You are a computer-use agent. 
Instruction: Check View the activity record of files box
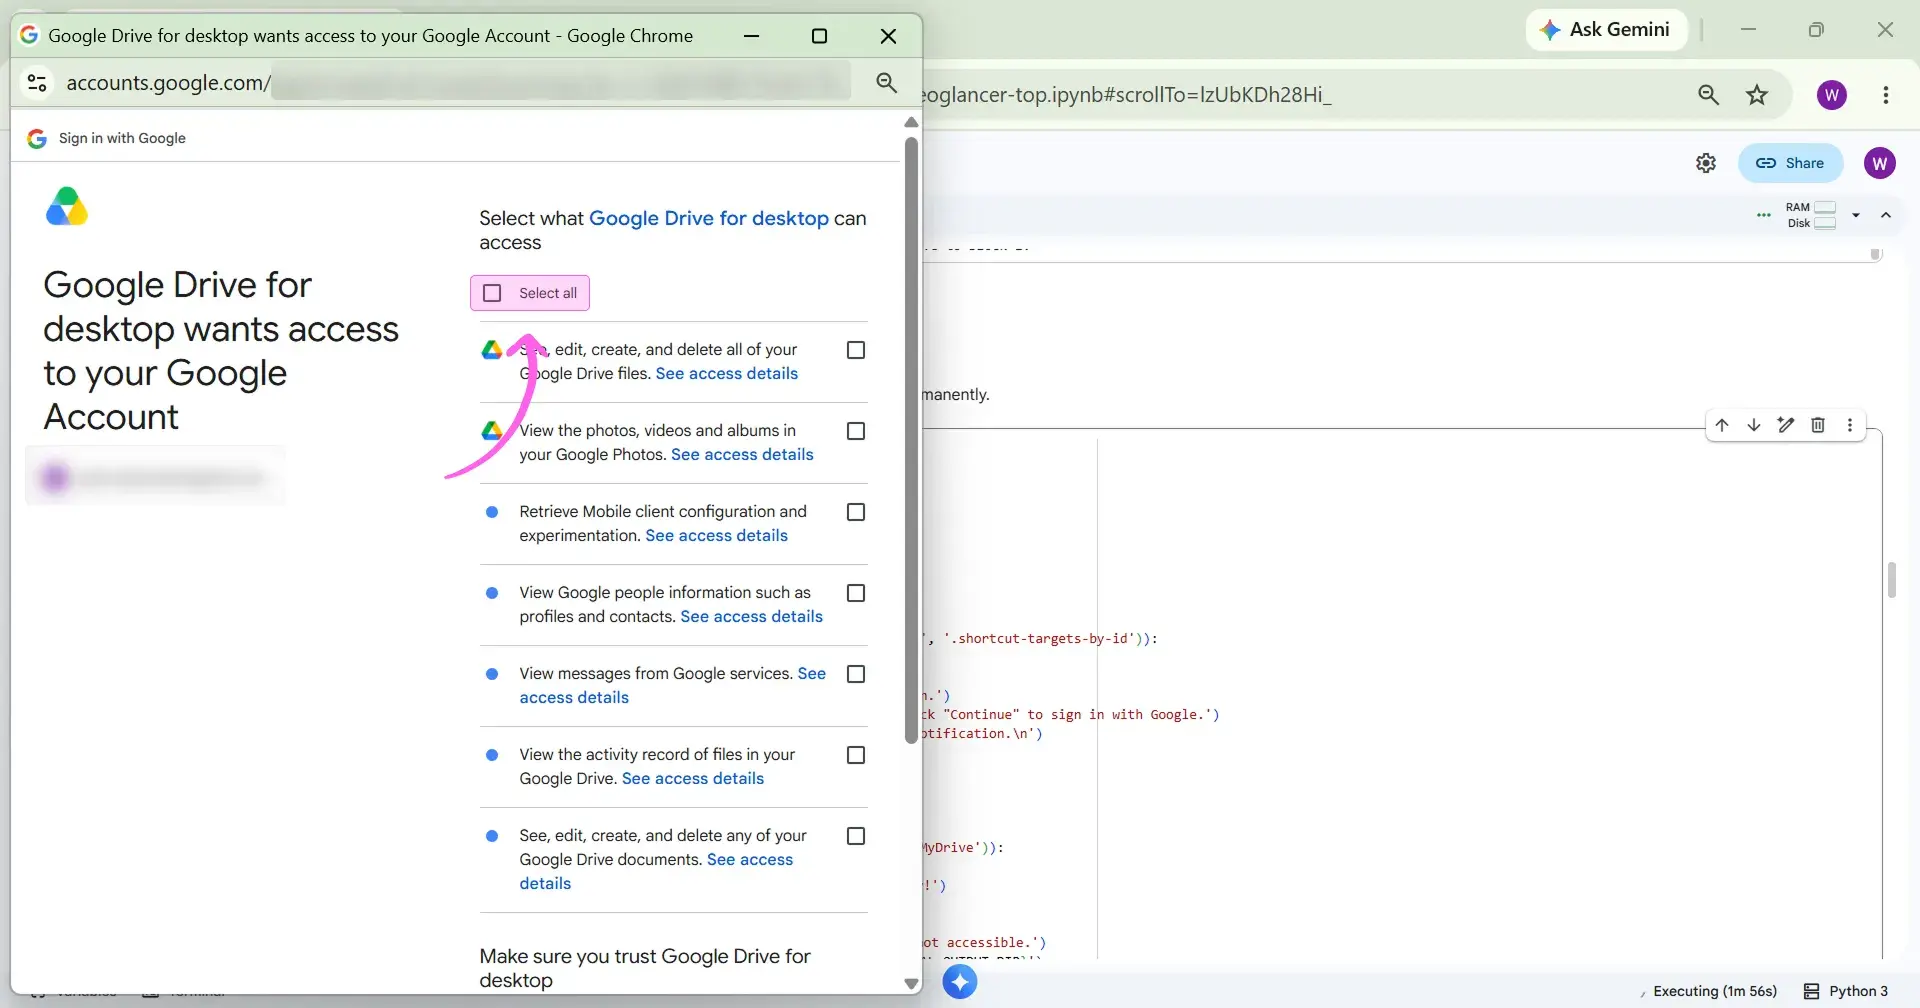click(x=856, y=755)
